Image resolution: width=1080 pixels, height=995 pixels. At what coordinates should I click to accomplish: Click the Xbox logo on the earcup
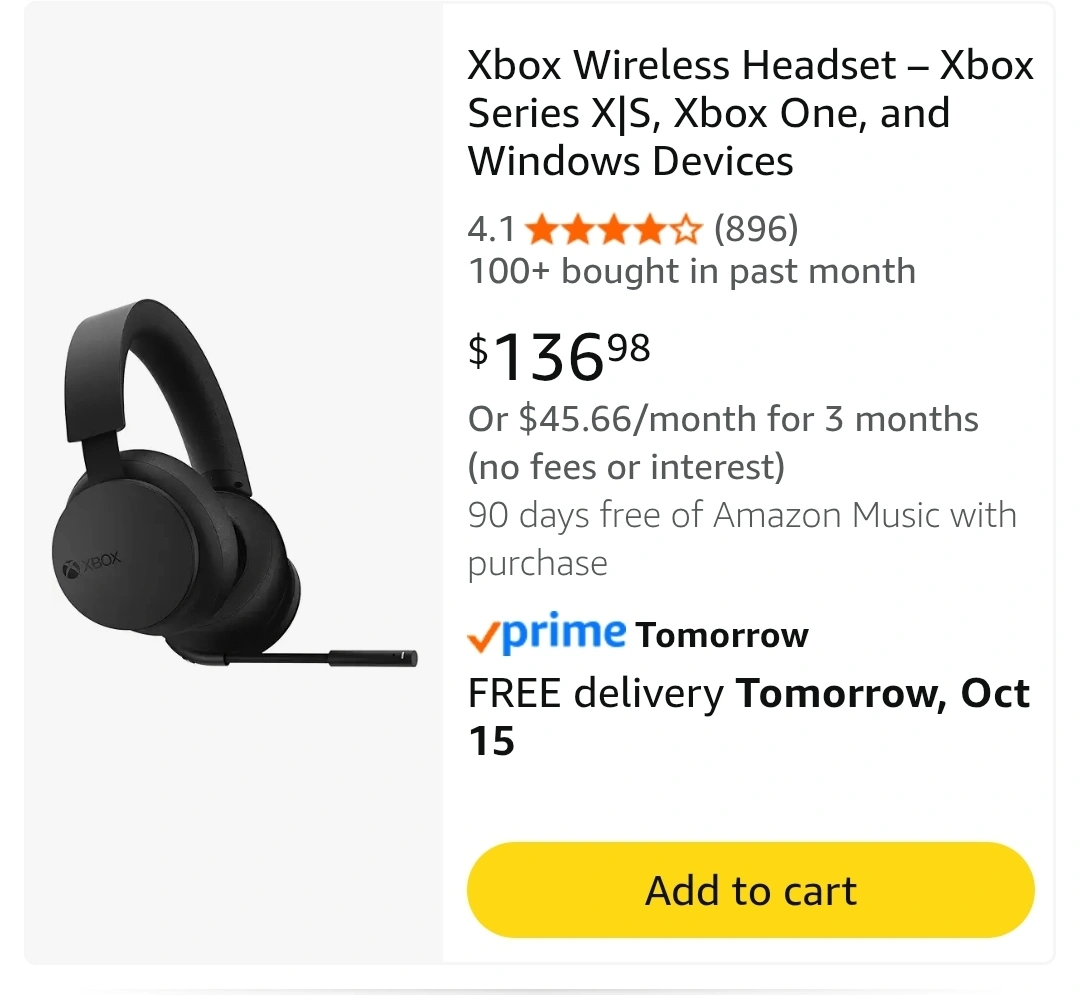pyautogui.click(x=92, y=564)
